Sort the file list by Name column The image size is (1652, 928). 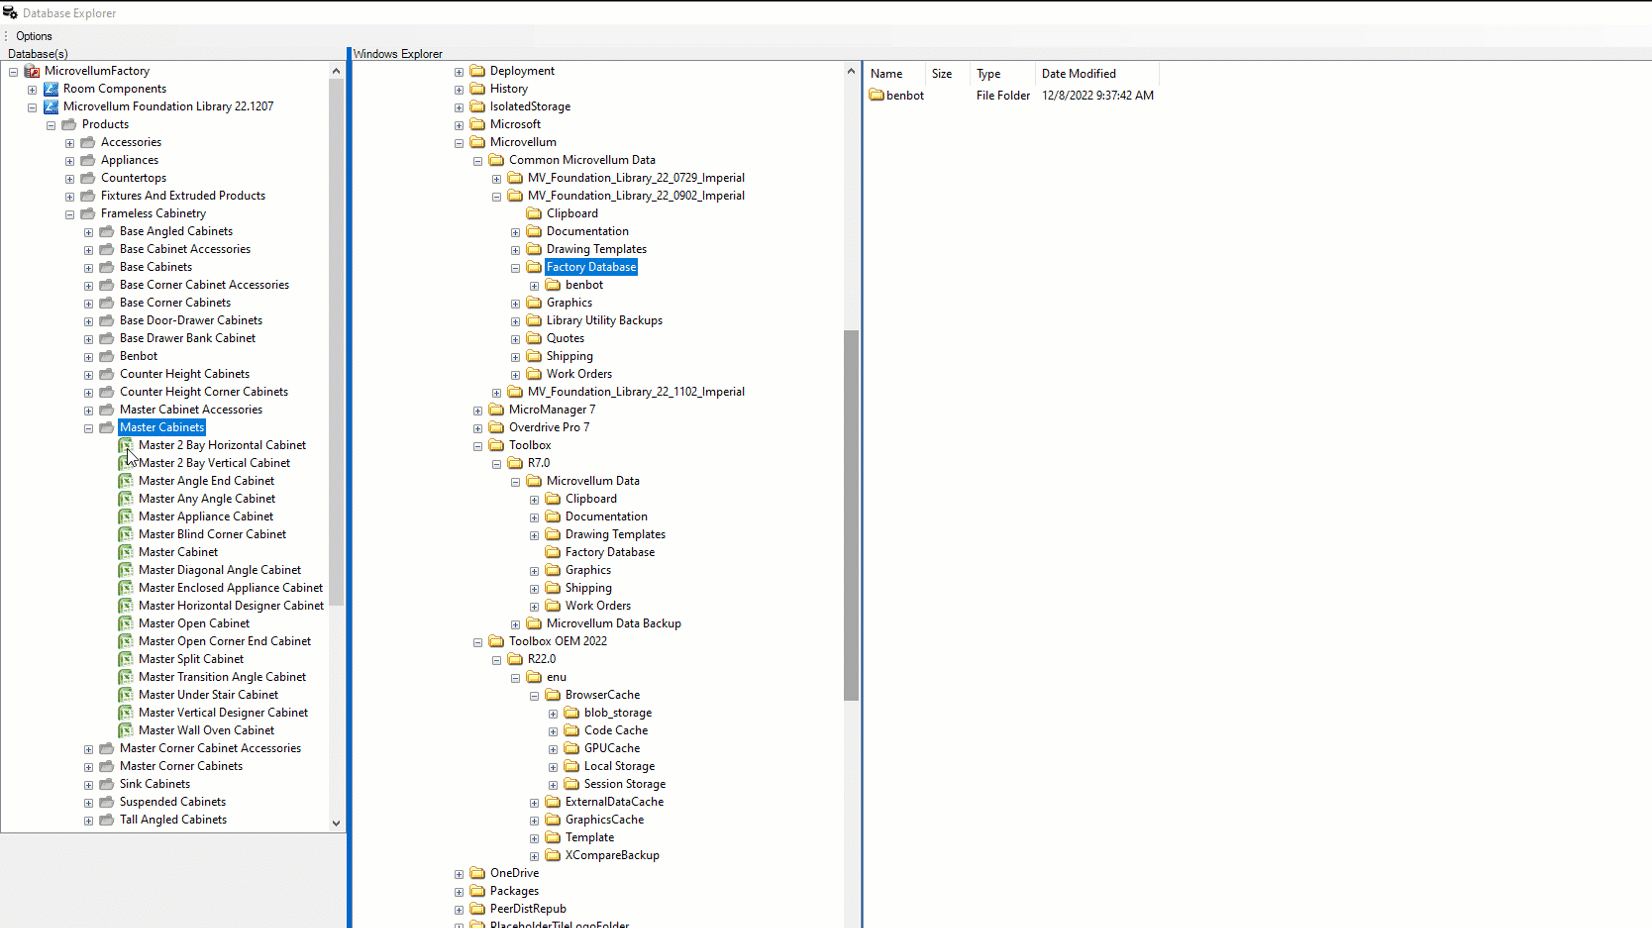pyautogui.click(x=886, y=74)
